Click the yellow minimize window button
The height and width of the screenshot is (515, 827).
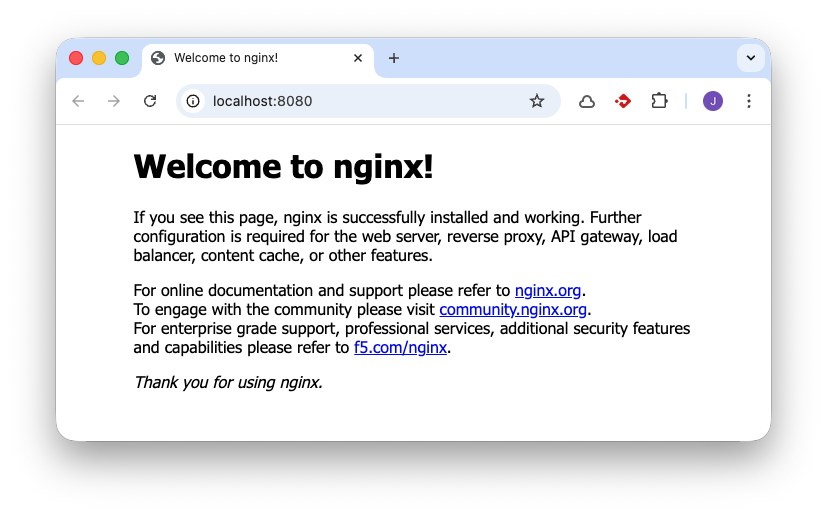pyautogui.click(x=99, y=58)
